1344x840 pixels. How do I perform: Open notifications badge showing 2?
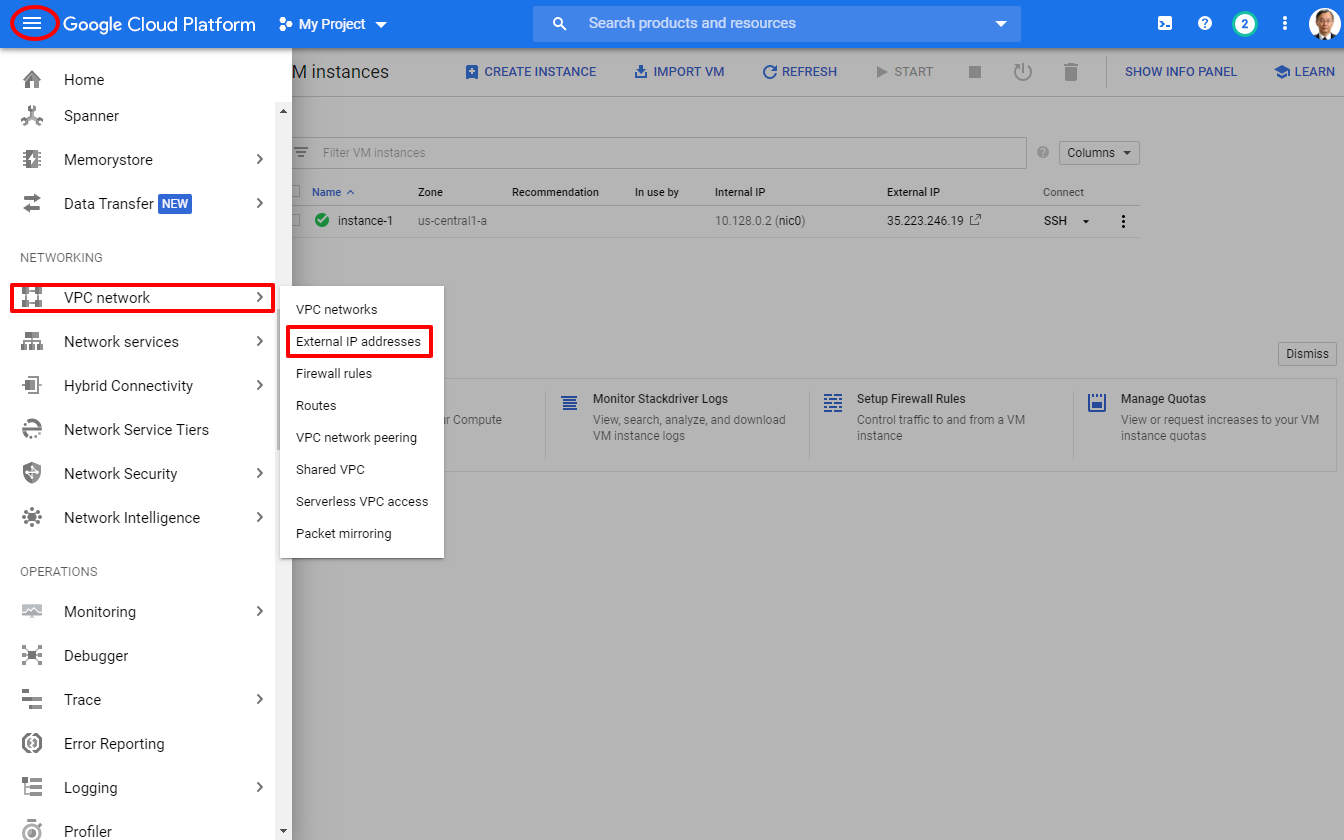[x=1245, y=24]
